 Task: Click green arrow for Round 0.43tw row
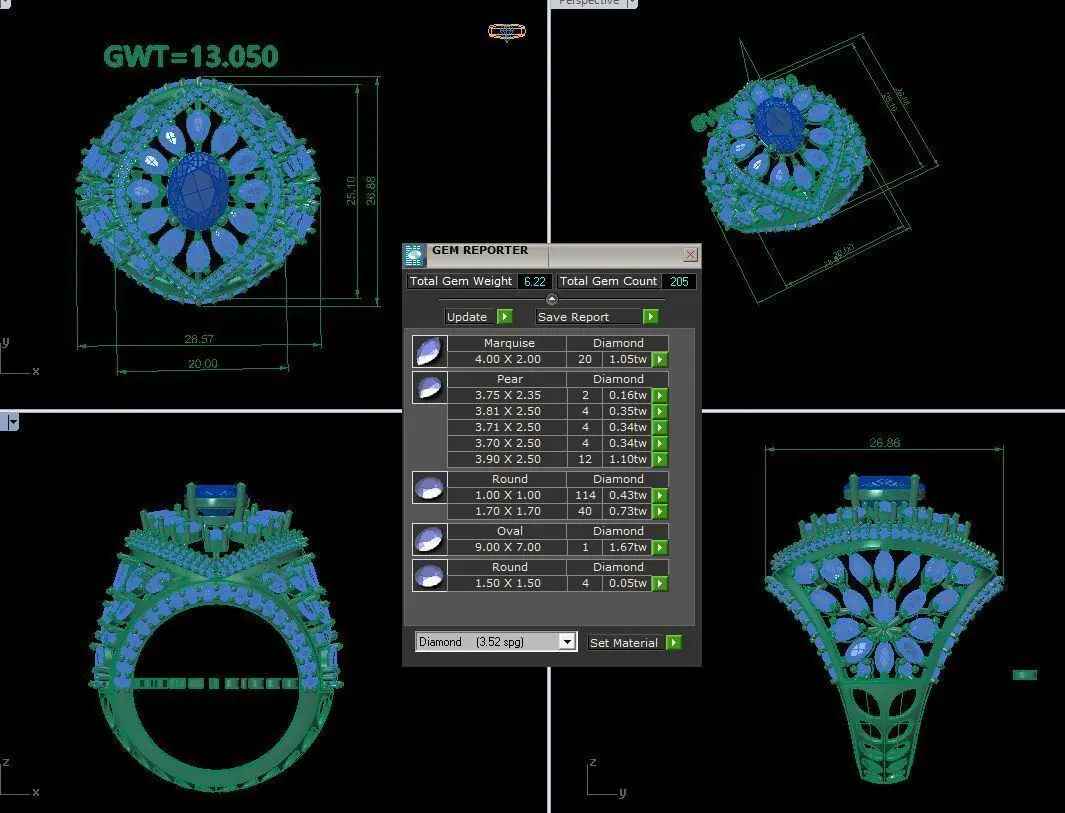(660, 495)
